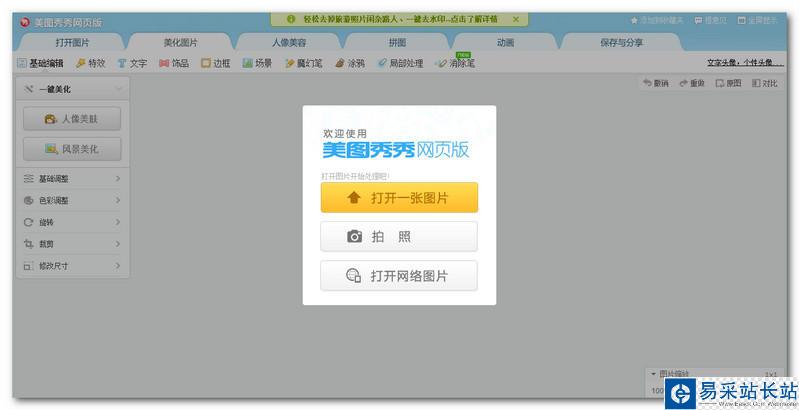Open the 文字头像 underlined link
Screen dimensions: 799x410
pyautogui.click(x=745, y=63)
